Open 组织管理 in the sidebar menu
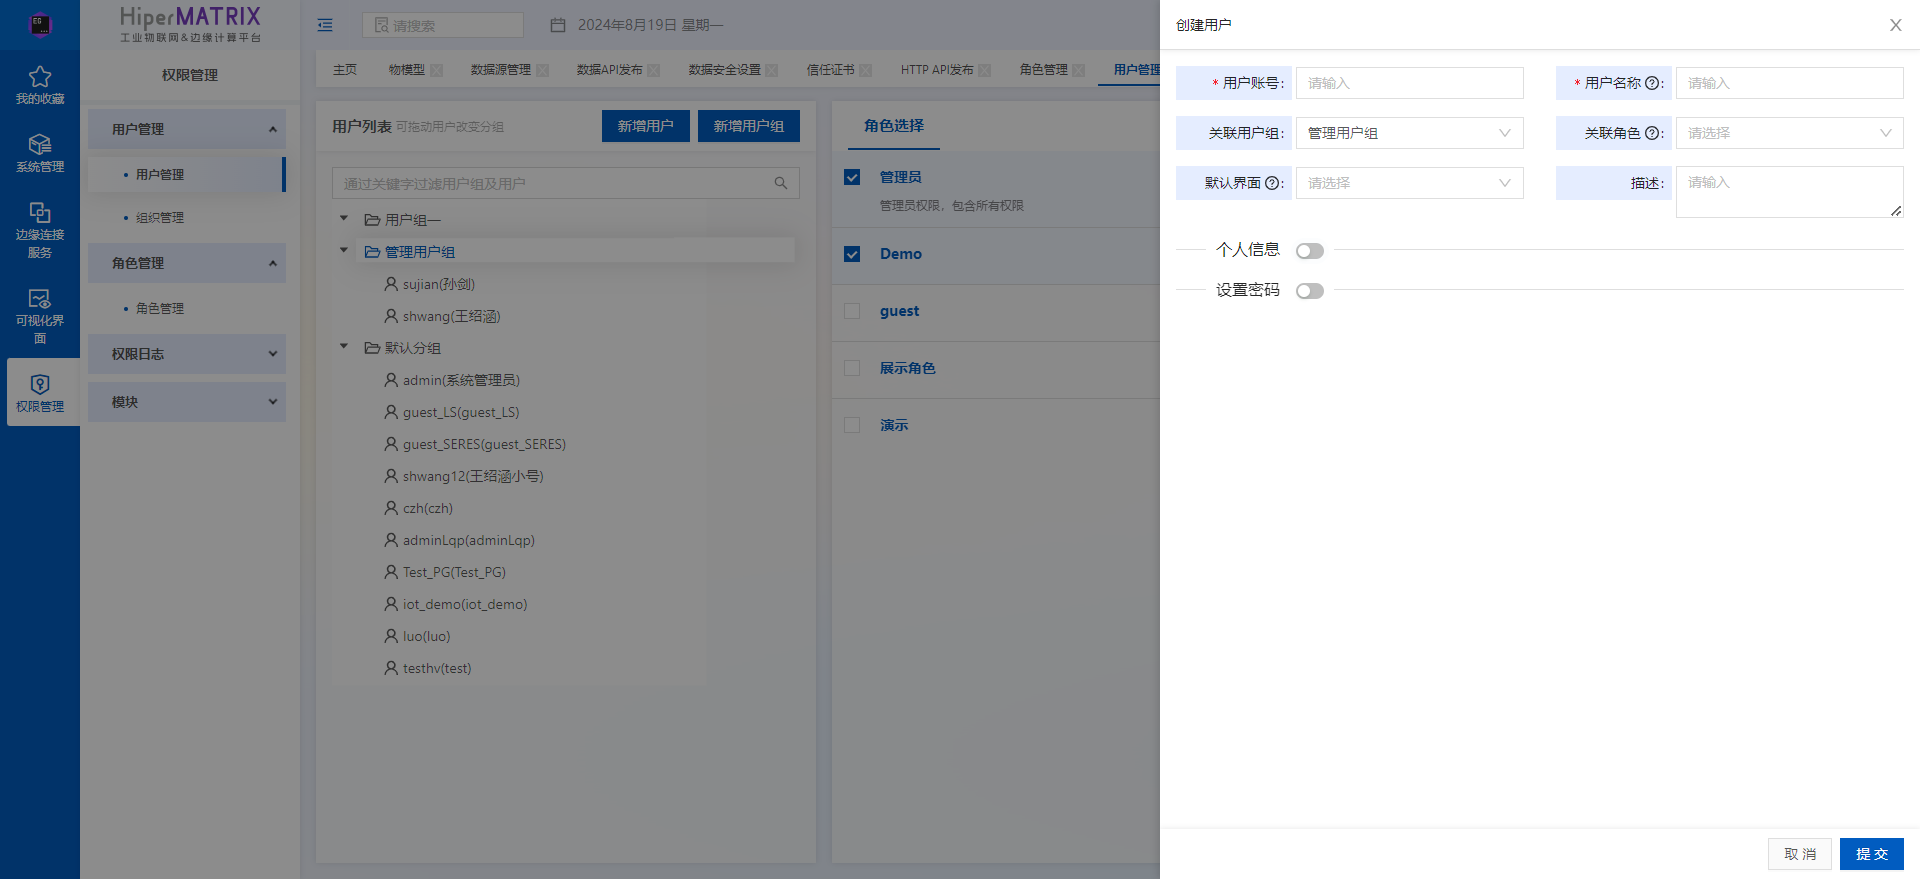This screenshot has width=1920, height=879. coord(160,218)
